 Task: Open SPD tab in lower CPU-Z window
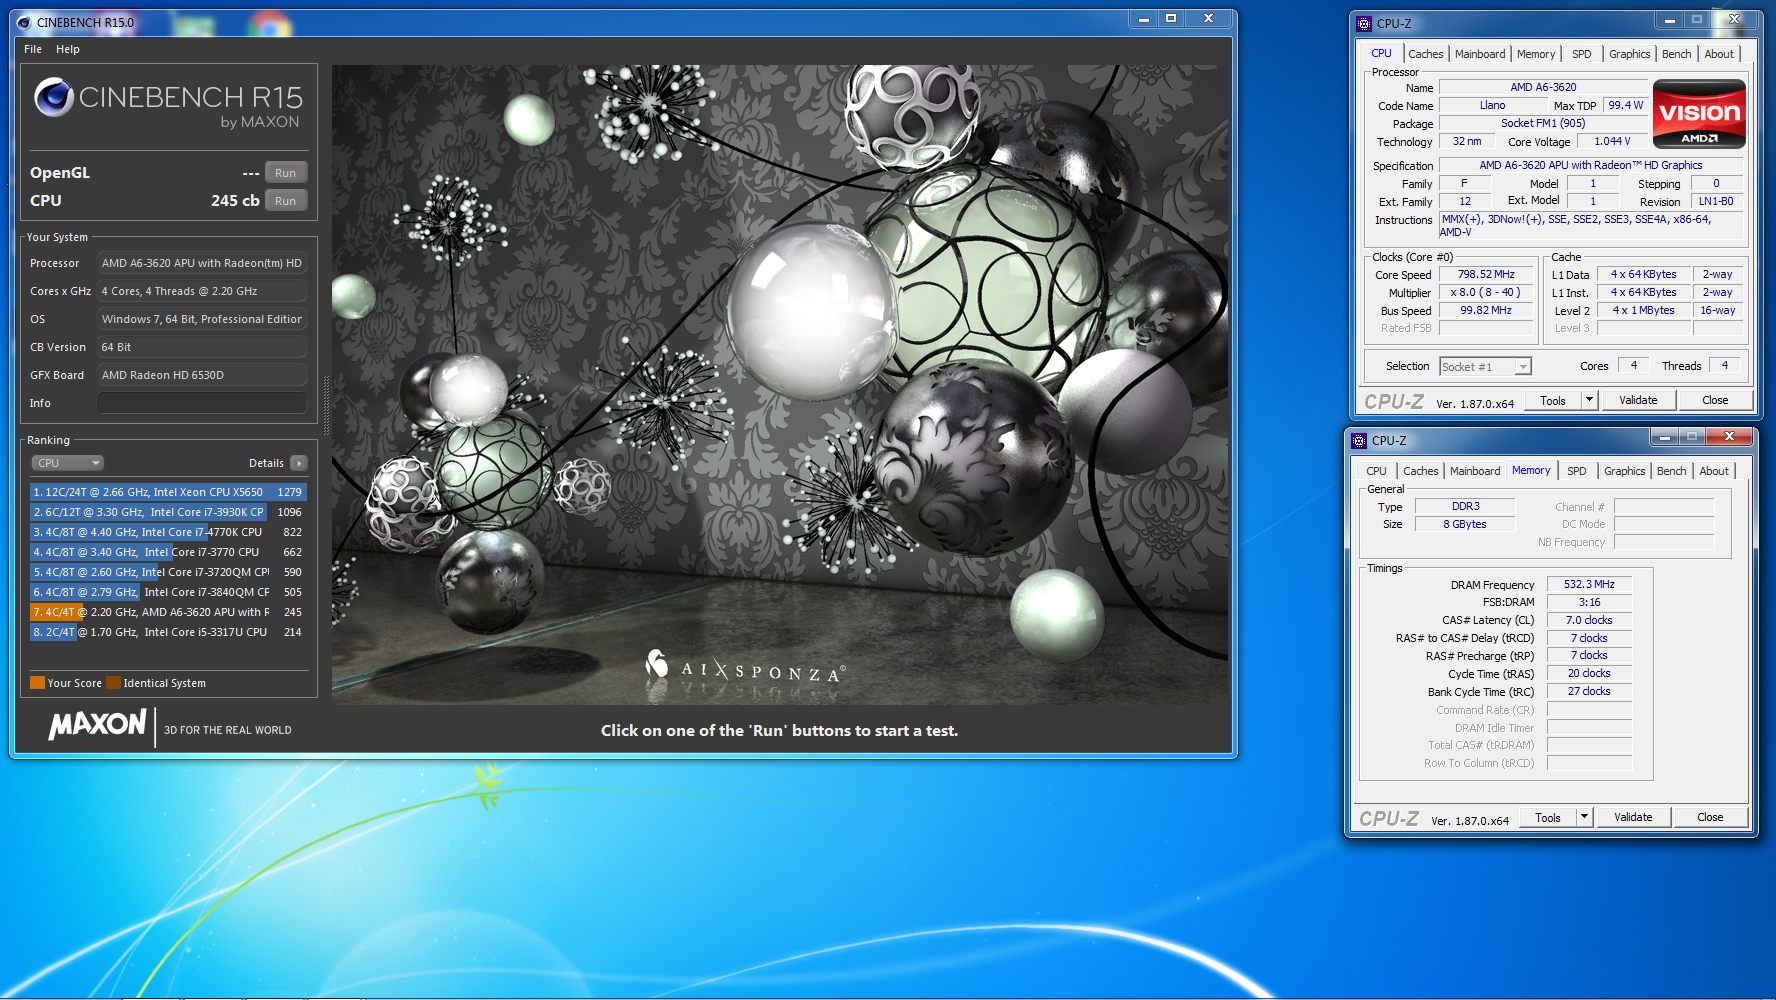pyautogui.click(x=1577, y=471)
